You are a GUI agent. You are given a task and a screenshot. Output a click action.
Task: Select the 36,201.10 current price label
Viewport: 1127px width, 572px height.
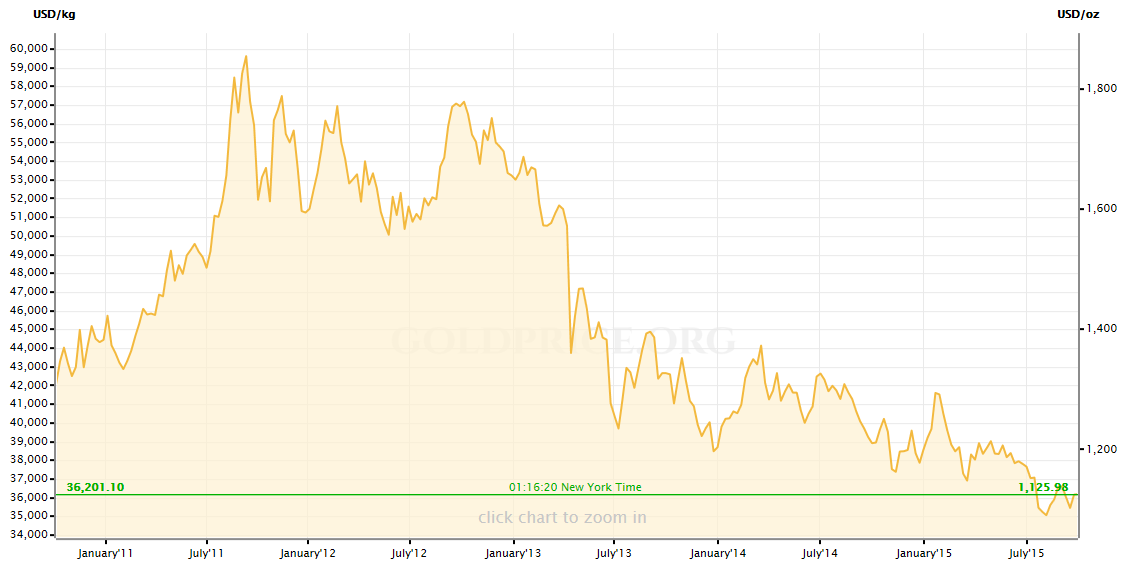click(95, 487)
